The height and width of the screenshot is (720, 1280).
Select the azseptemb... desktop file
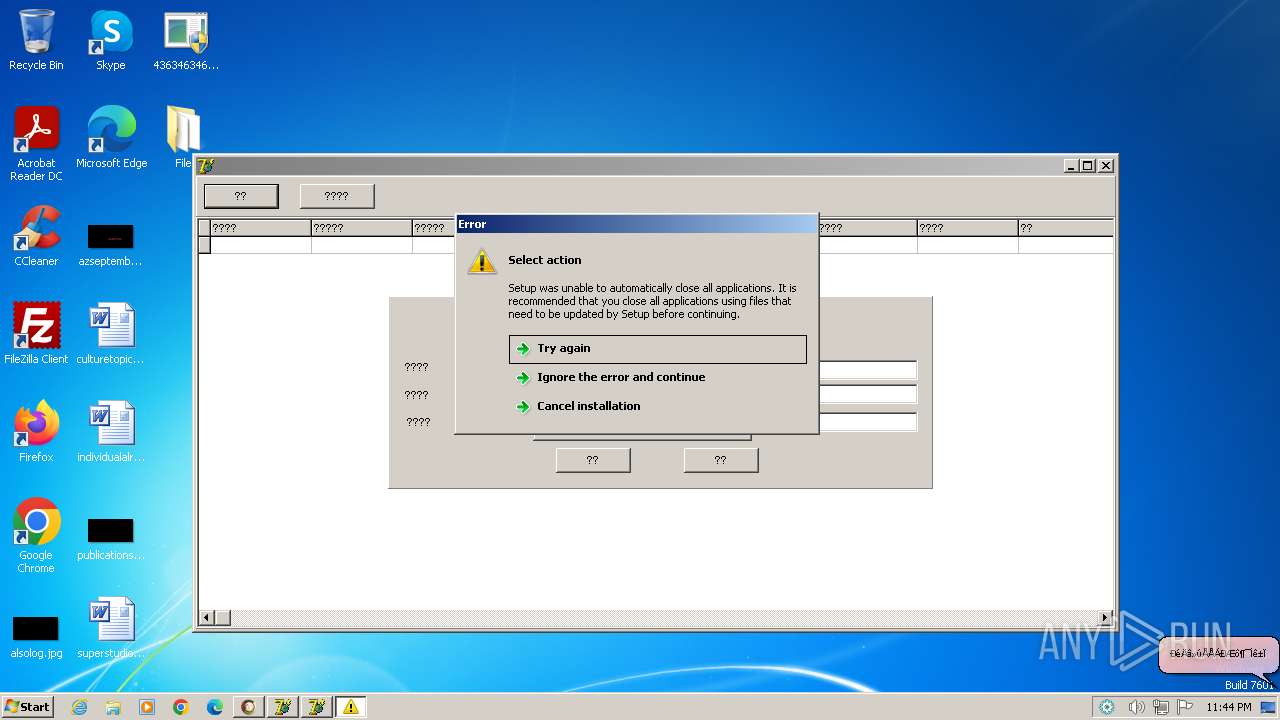pyautogui.click(x=111, y=245)
